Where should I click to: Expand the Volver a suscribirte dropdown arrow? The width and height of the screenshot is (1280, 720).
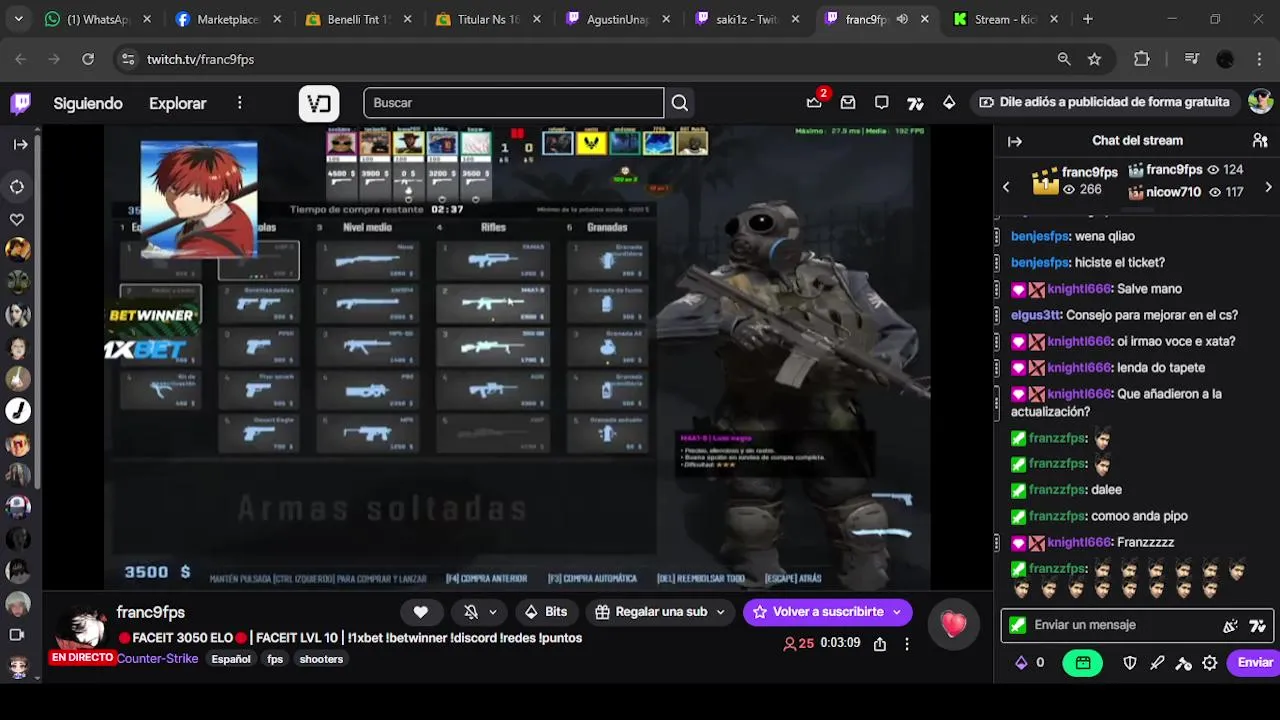pos(897,612)
